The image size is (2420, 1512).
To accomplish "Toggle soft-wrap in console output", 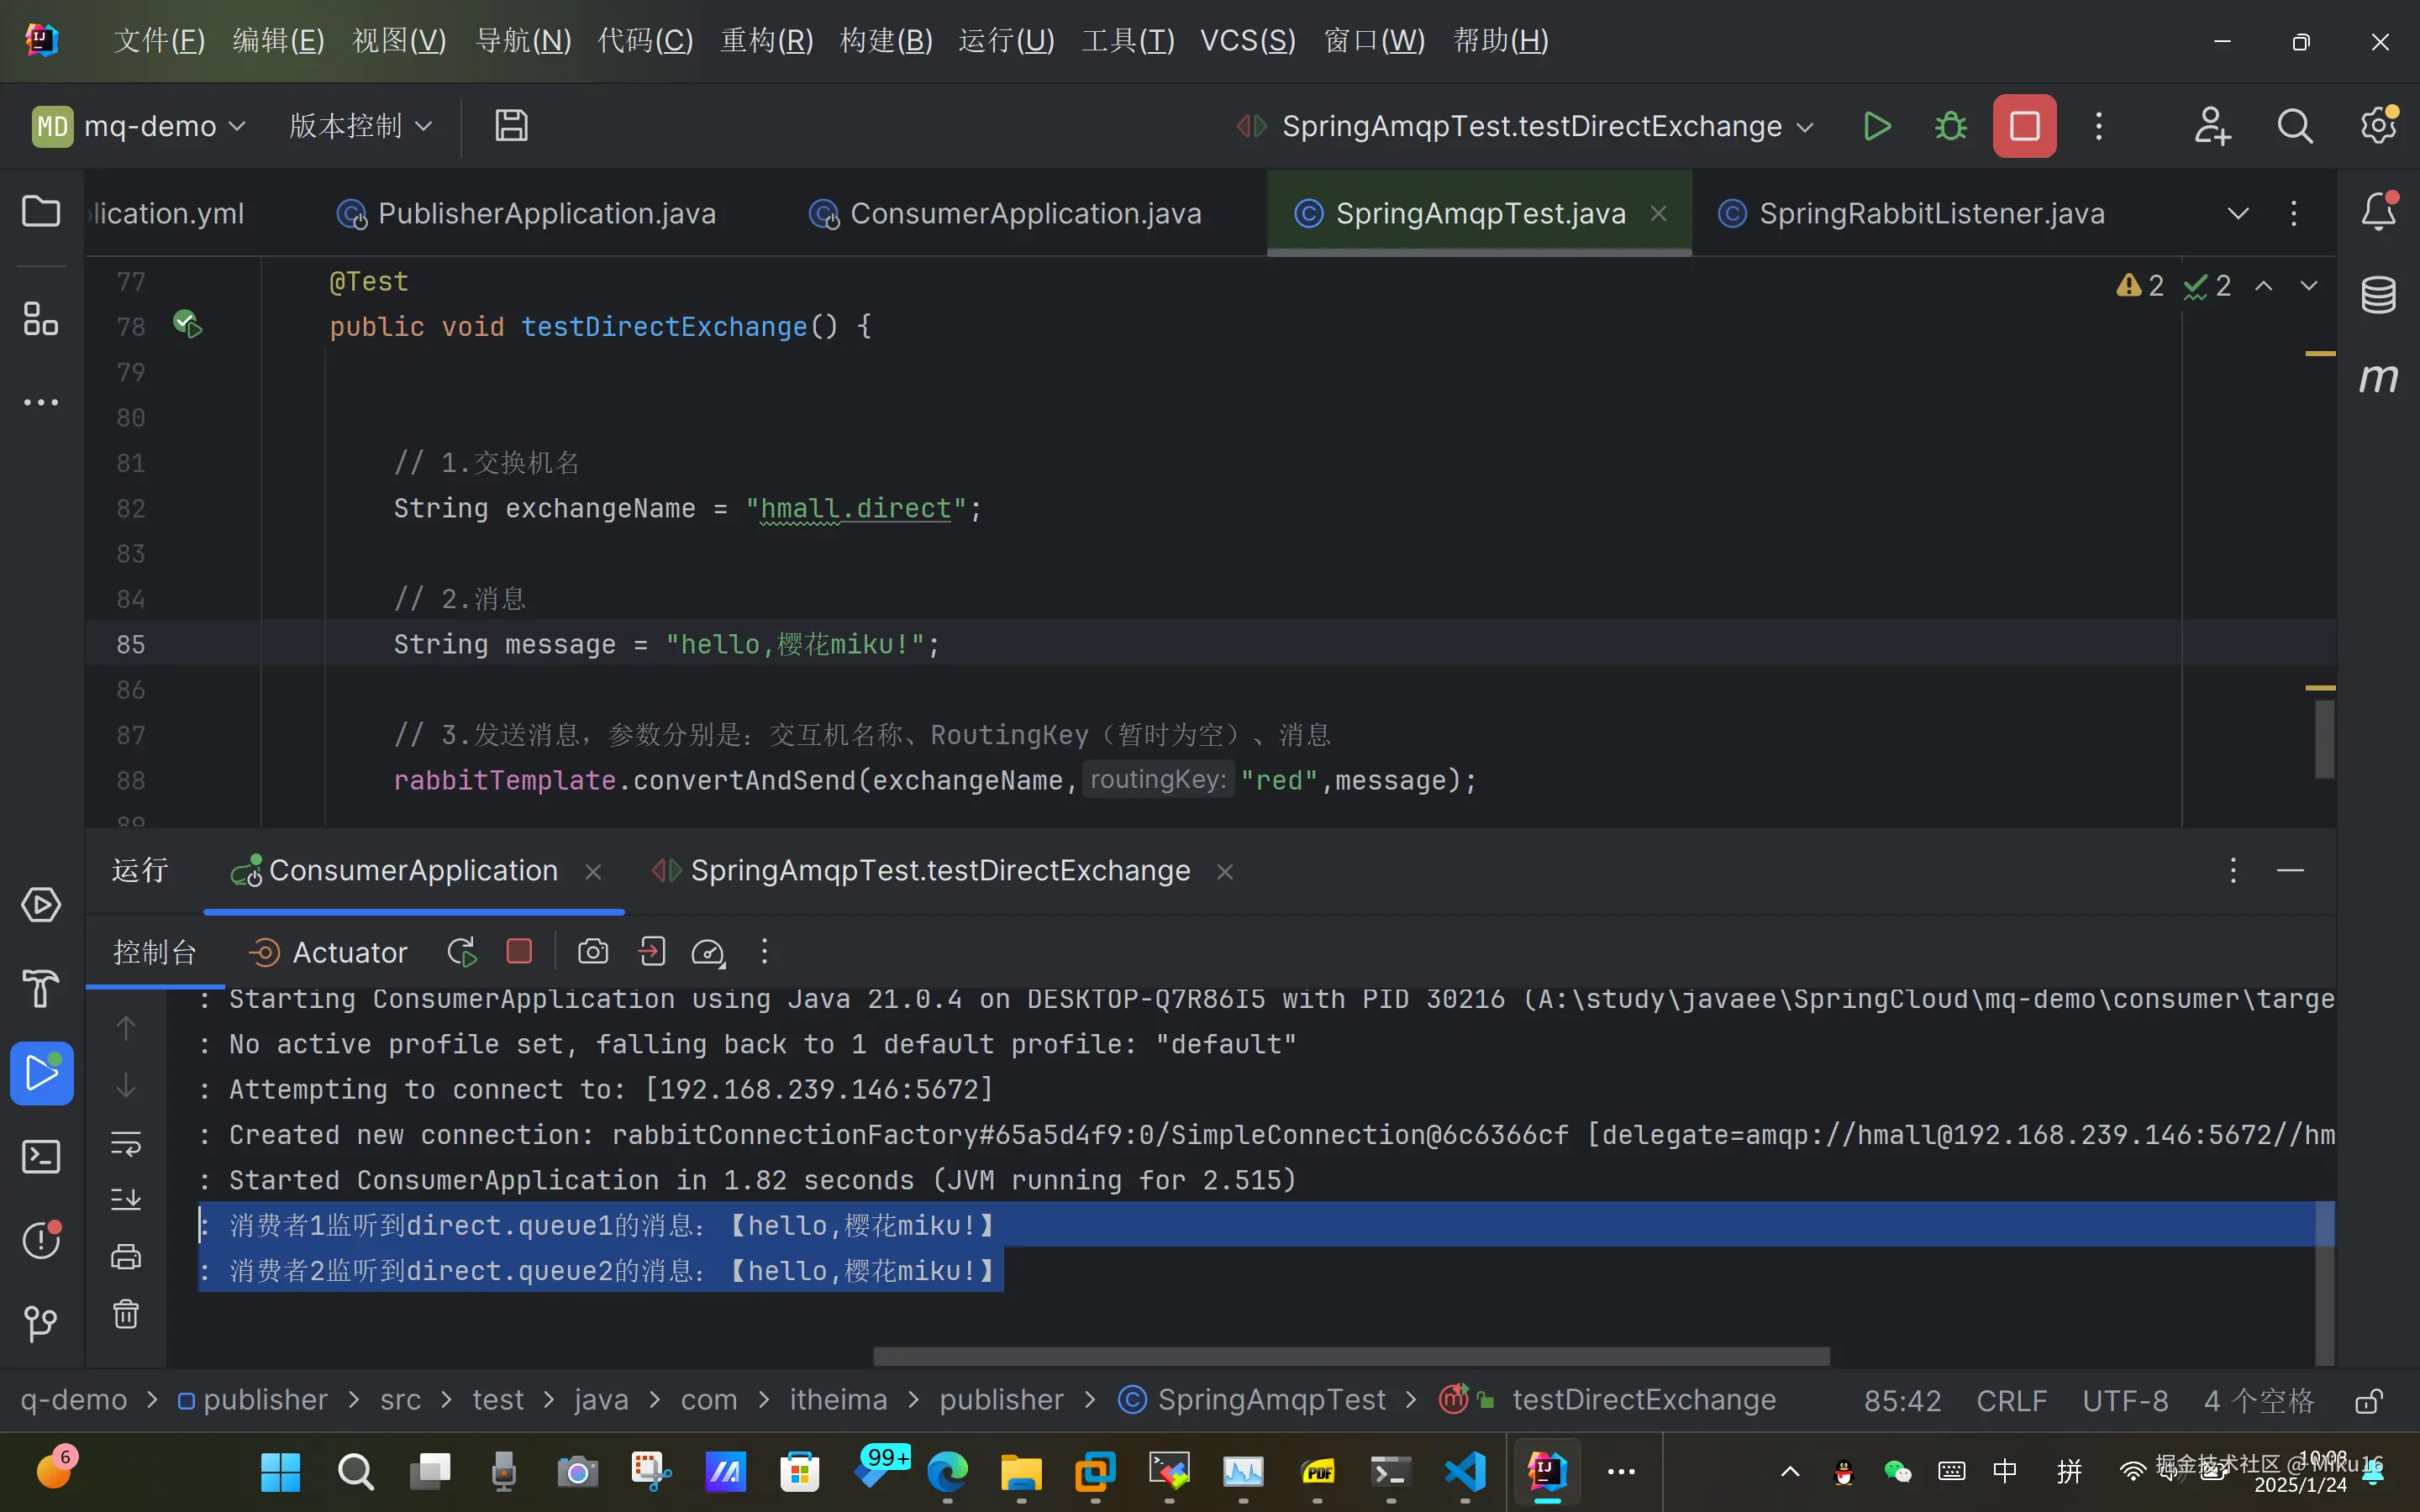I will tap(126, 1143).
